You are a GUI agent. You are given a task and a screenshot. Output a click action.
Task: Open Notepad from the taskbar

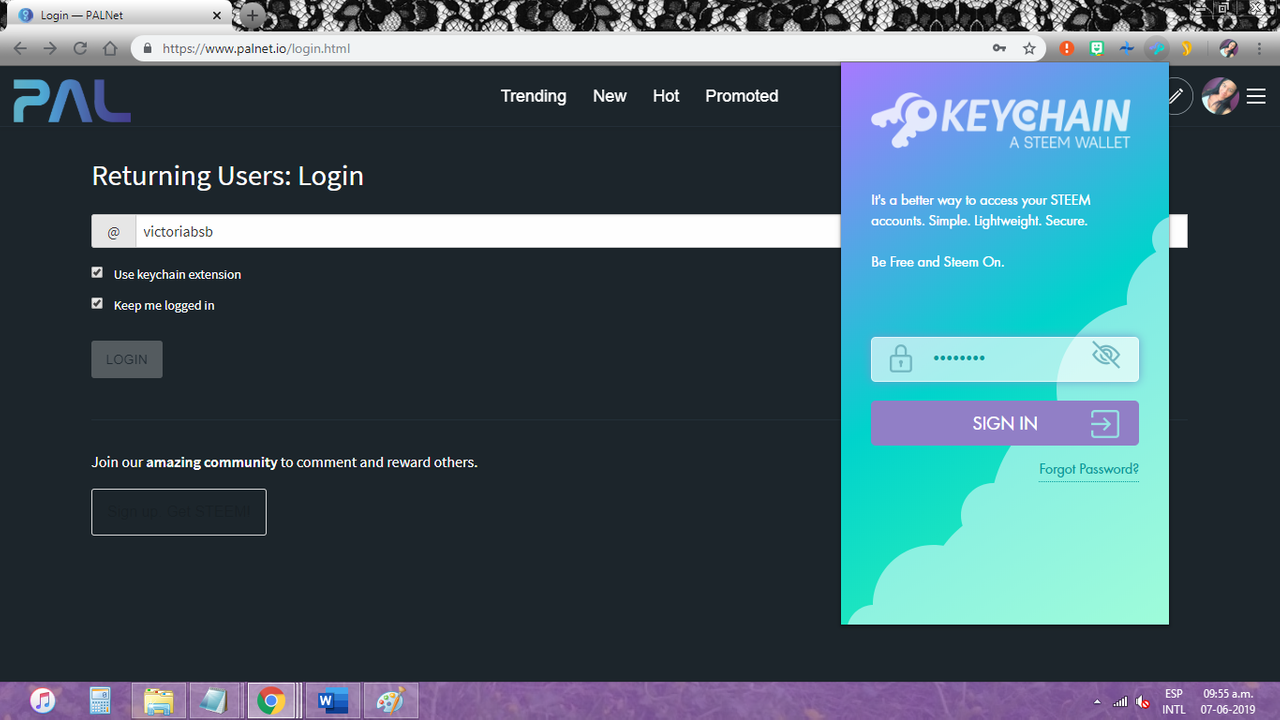pyautogui.click(x=214, y=701)
